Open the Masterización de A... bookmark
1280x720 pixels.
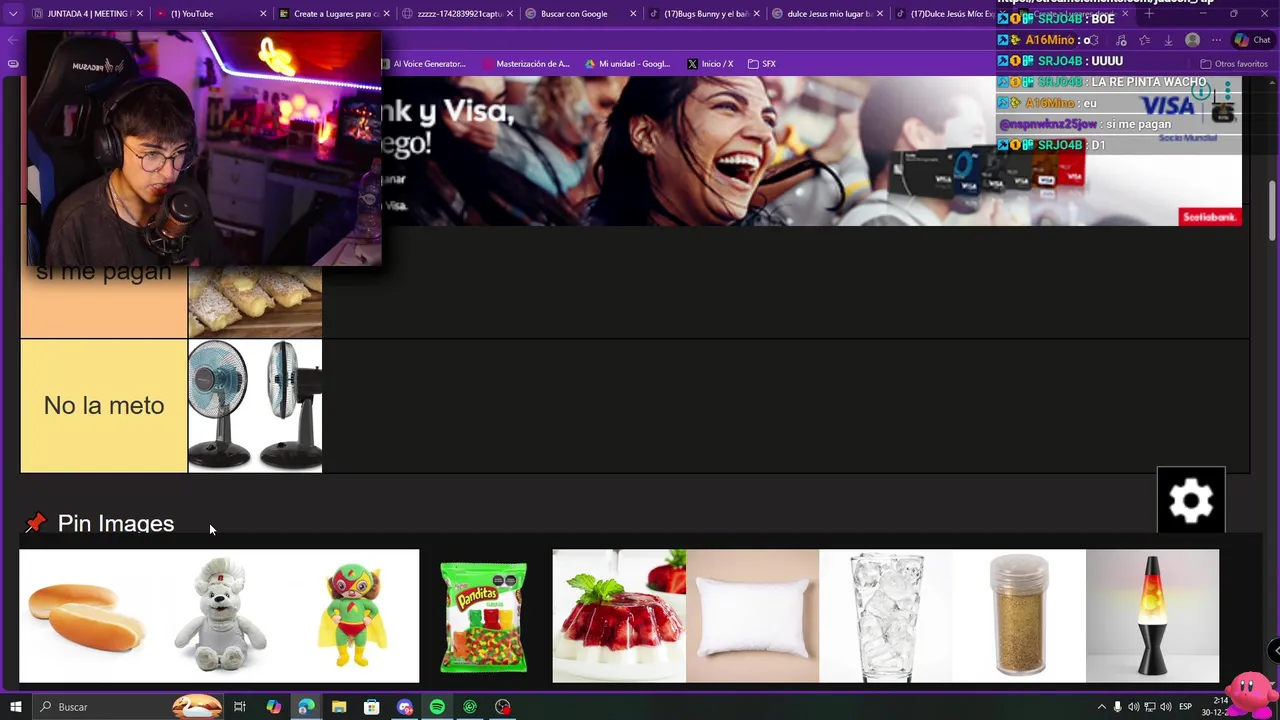pyautogui.click(x=526, y=64)
